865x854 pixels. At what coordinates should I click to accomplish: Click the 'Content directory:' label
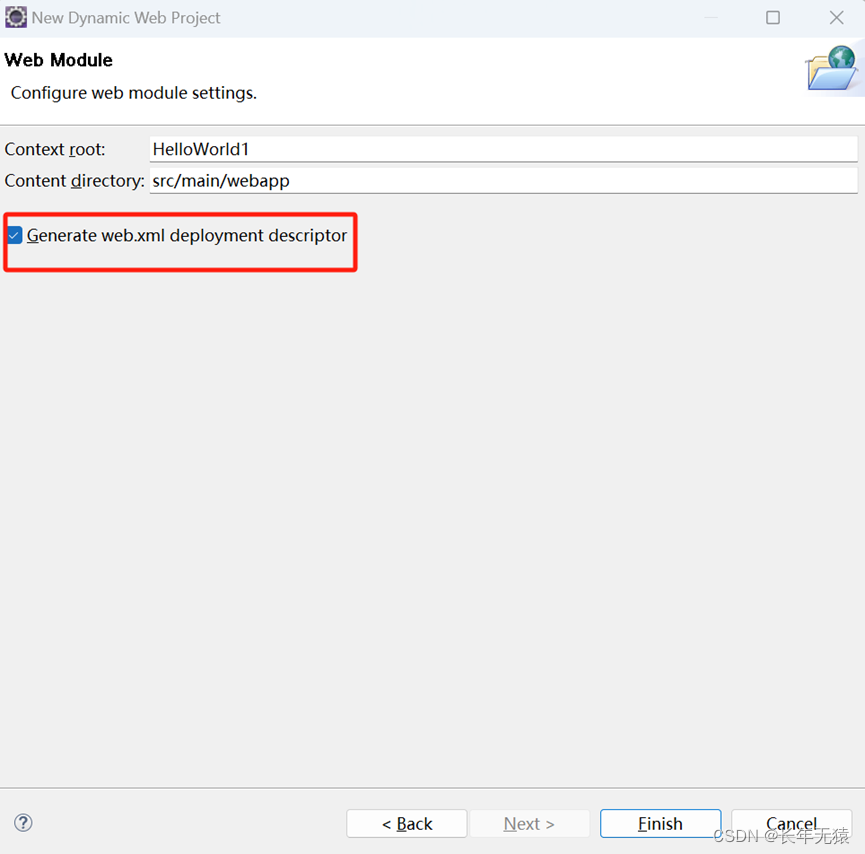point(74,181)
